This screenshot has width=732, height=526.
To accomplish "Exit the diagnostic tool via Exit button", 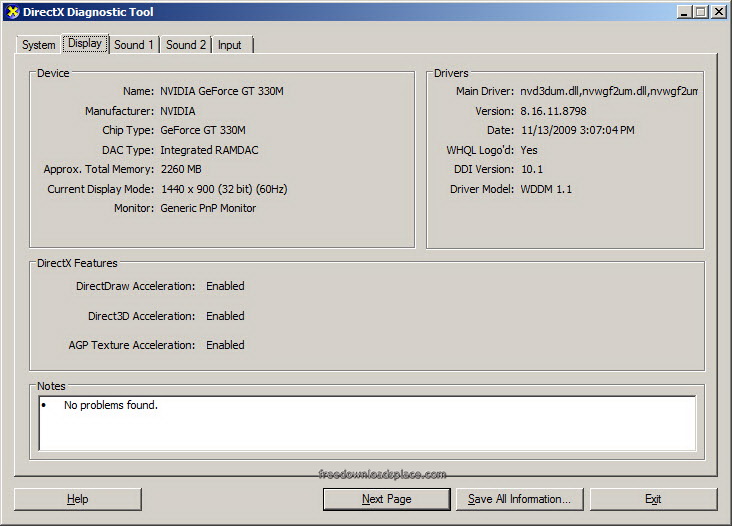I will tap(653, 499).
